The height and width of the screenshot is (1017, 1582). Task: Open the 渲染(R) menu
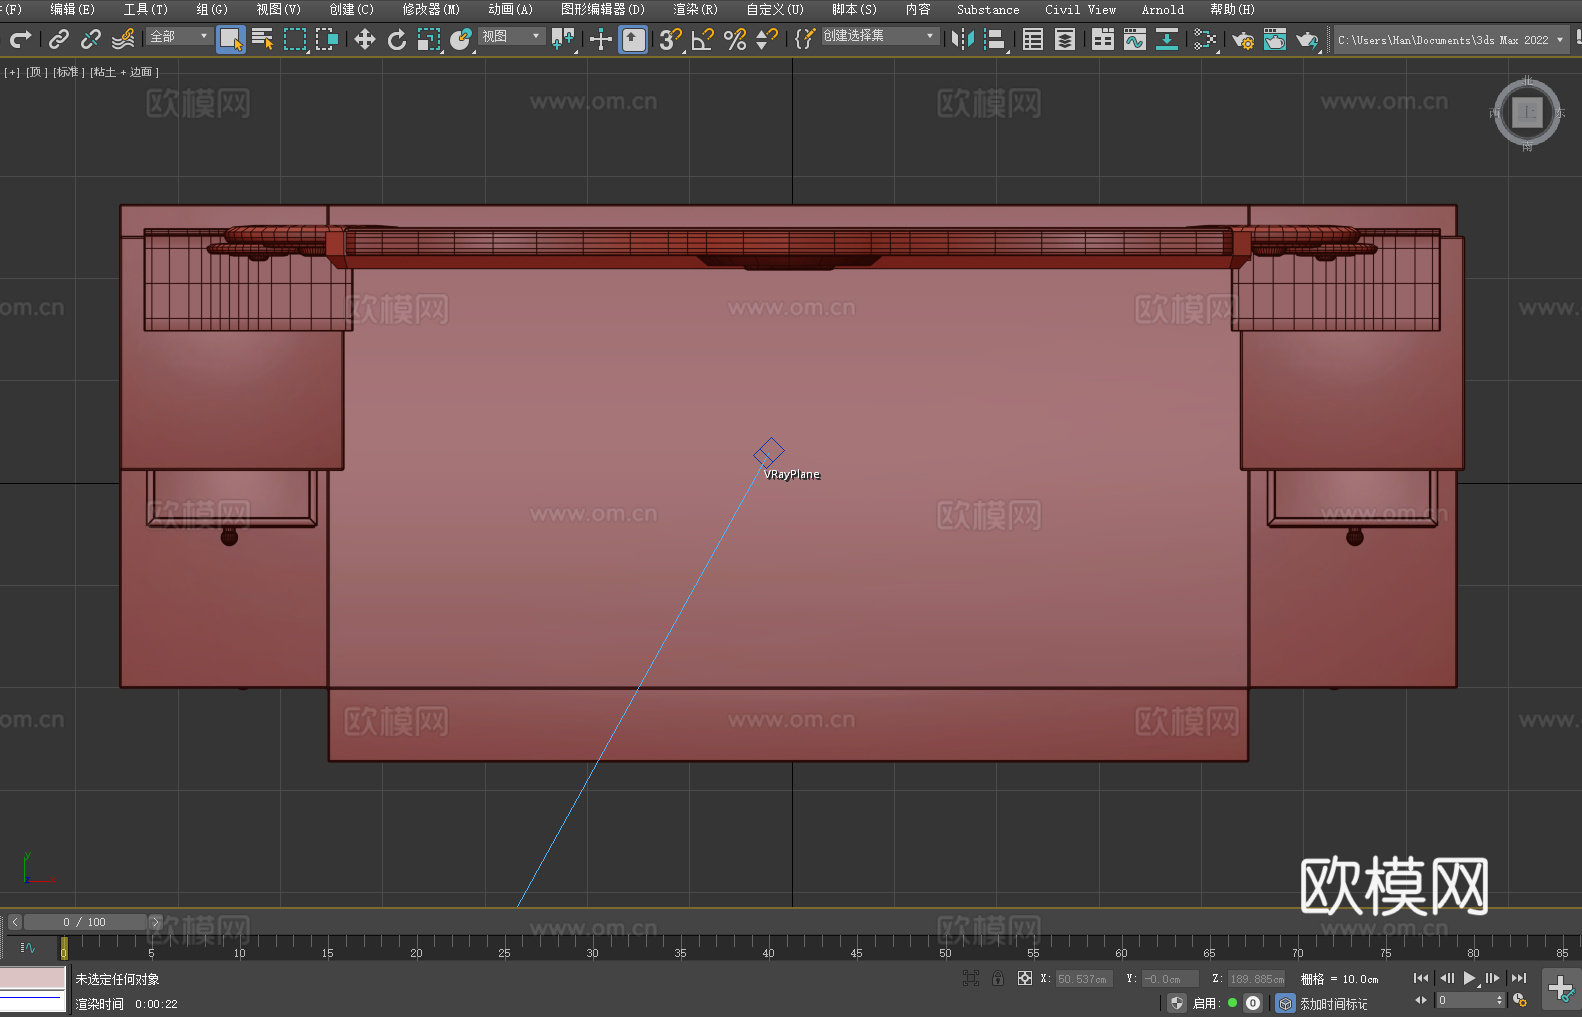point(695,9)
